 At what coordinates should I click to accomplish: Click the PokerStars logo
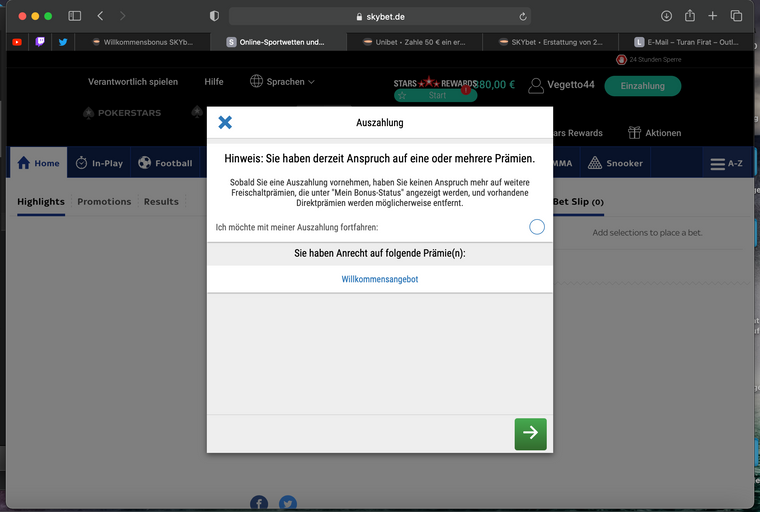coord(122,113)
